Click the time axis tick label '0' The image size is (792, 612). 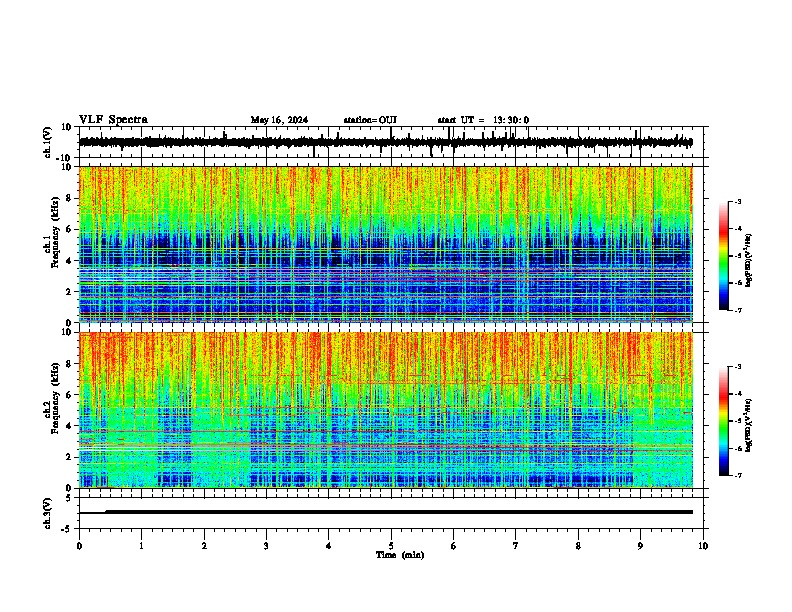(x=79, y=546)
